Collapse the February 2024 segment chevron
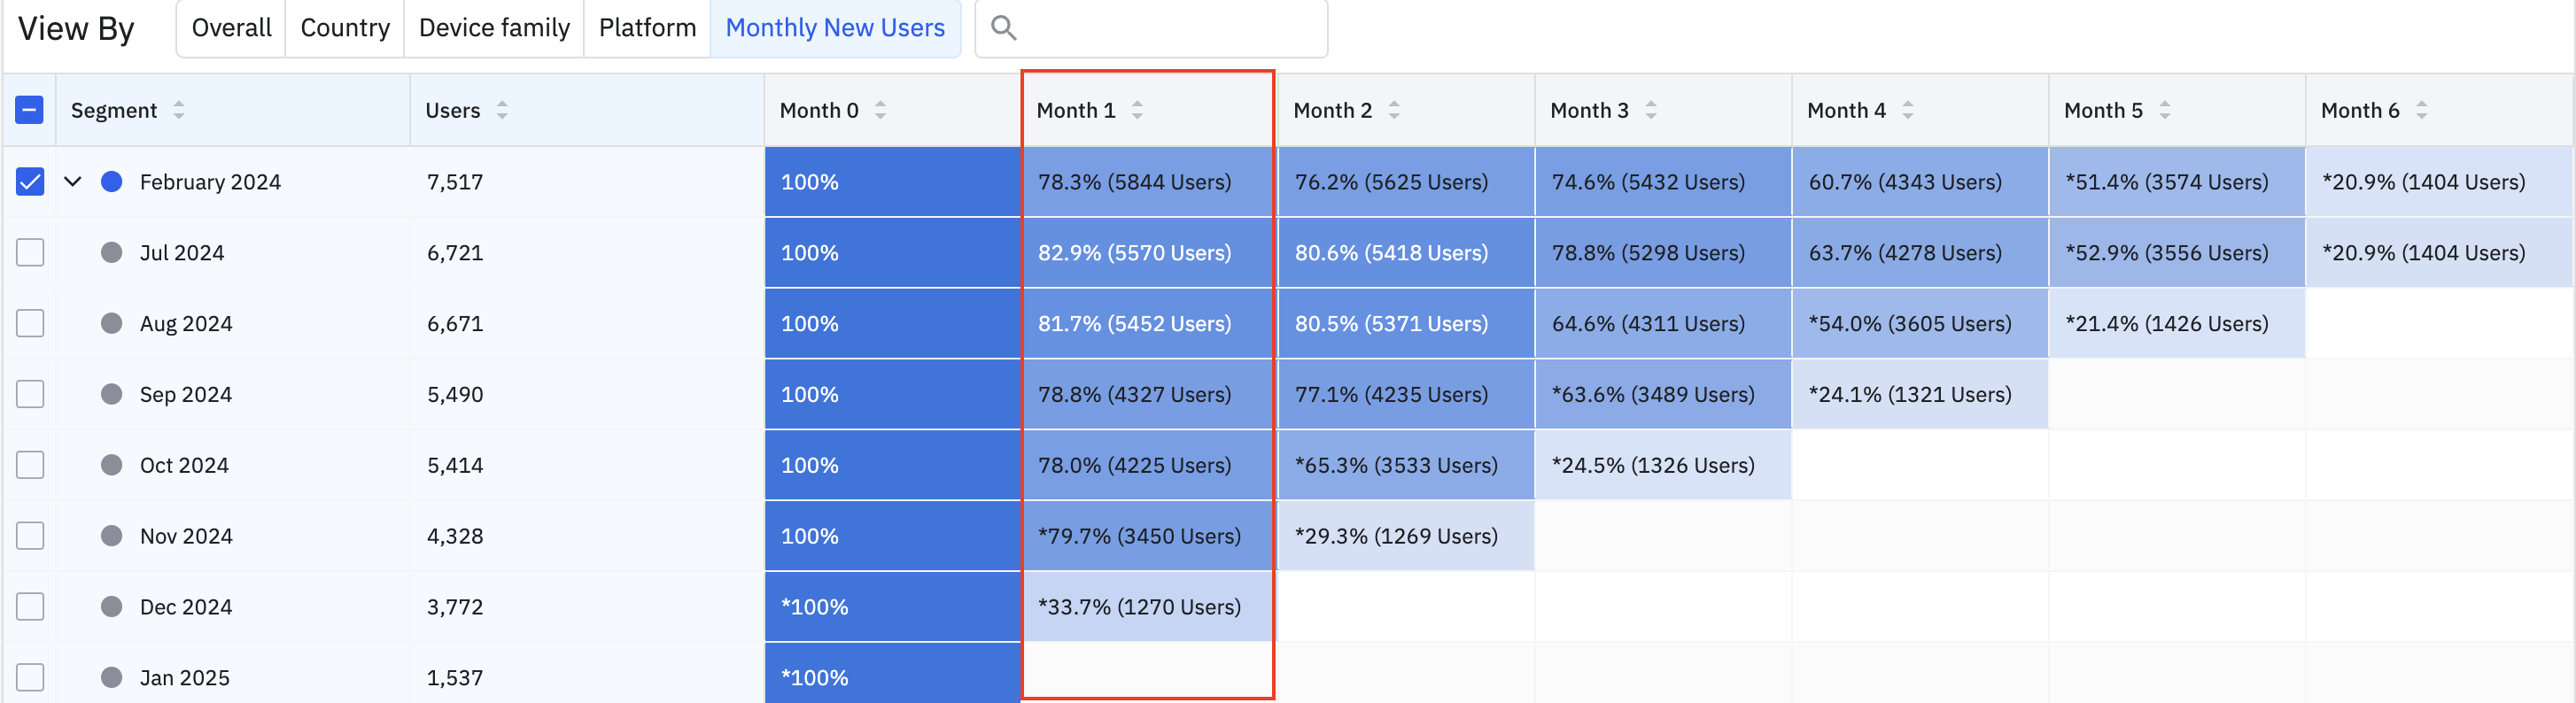Viewport: 2576px width, 703px height. pos(73,182)
